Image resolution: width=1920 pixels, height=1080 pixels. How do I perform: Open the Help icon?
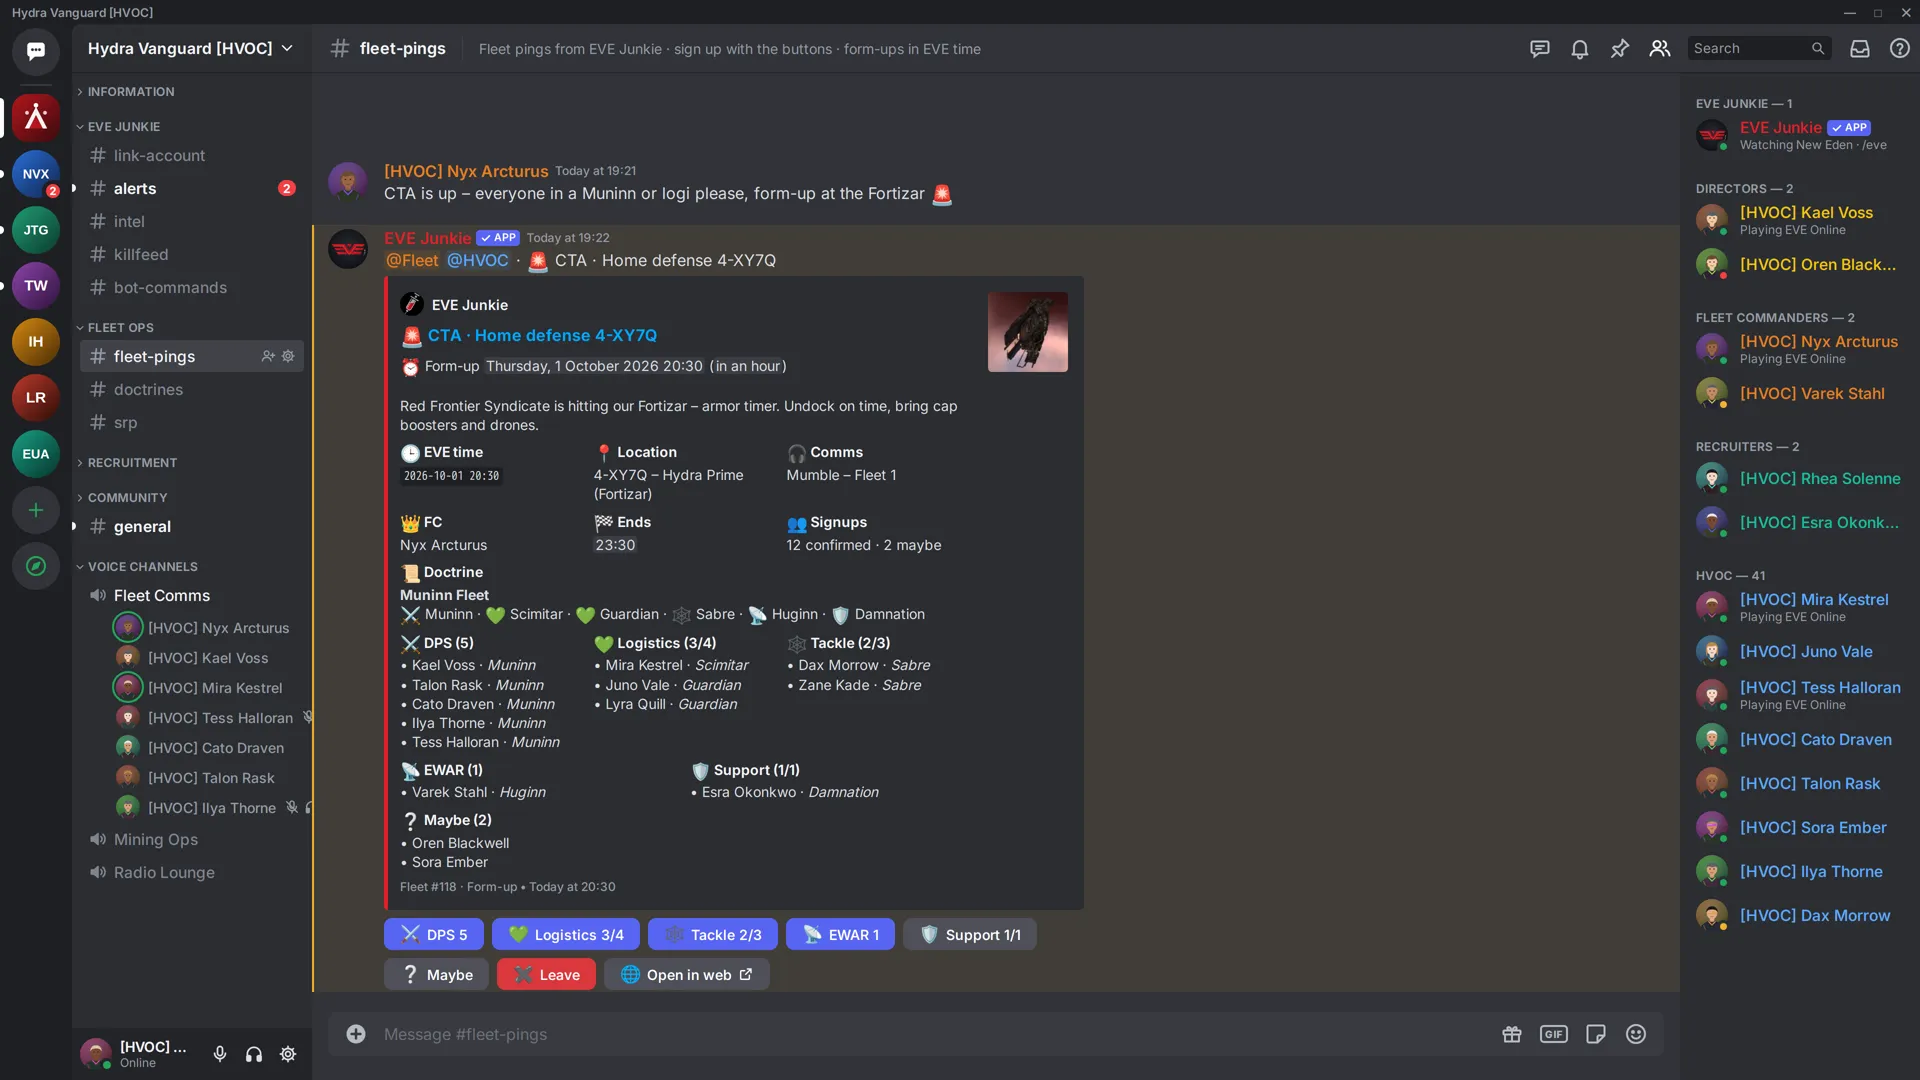point(1900,48)
